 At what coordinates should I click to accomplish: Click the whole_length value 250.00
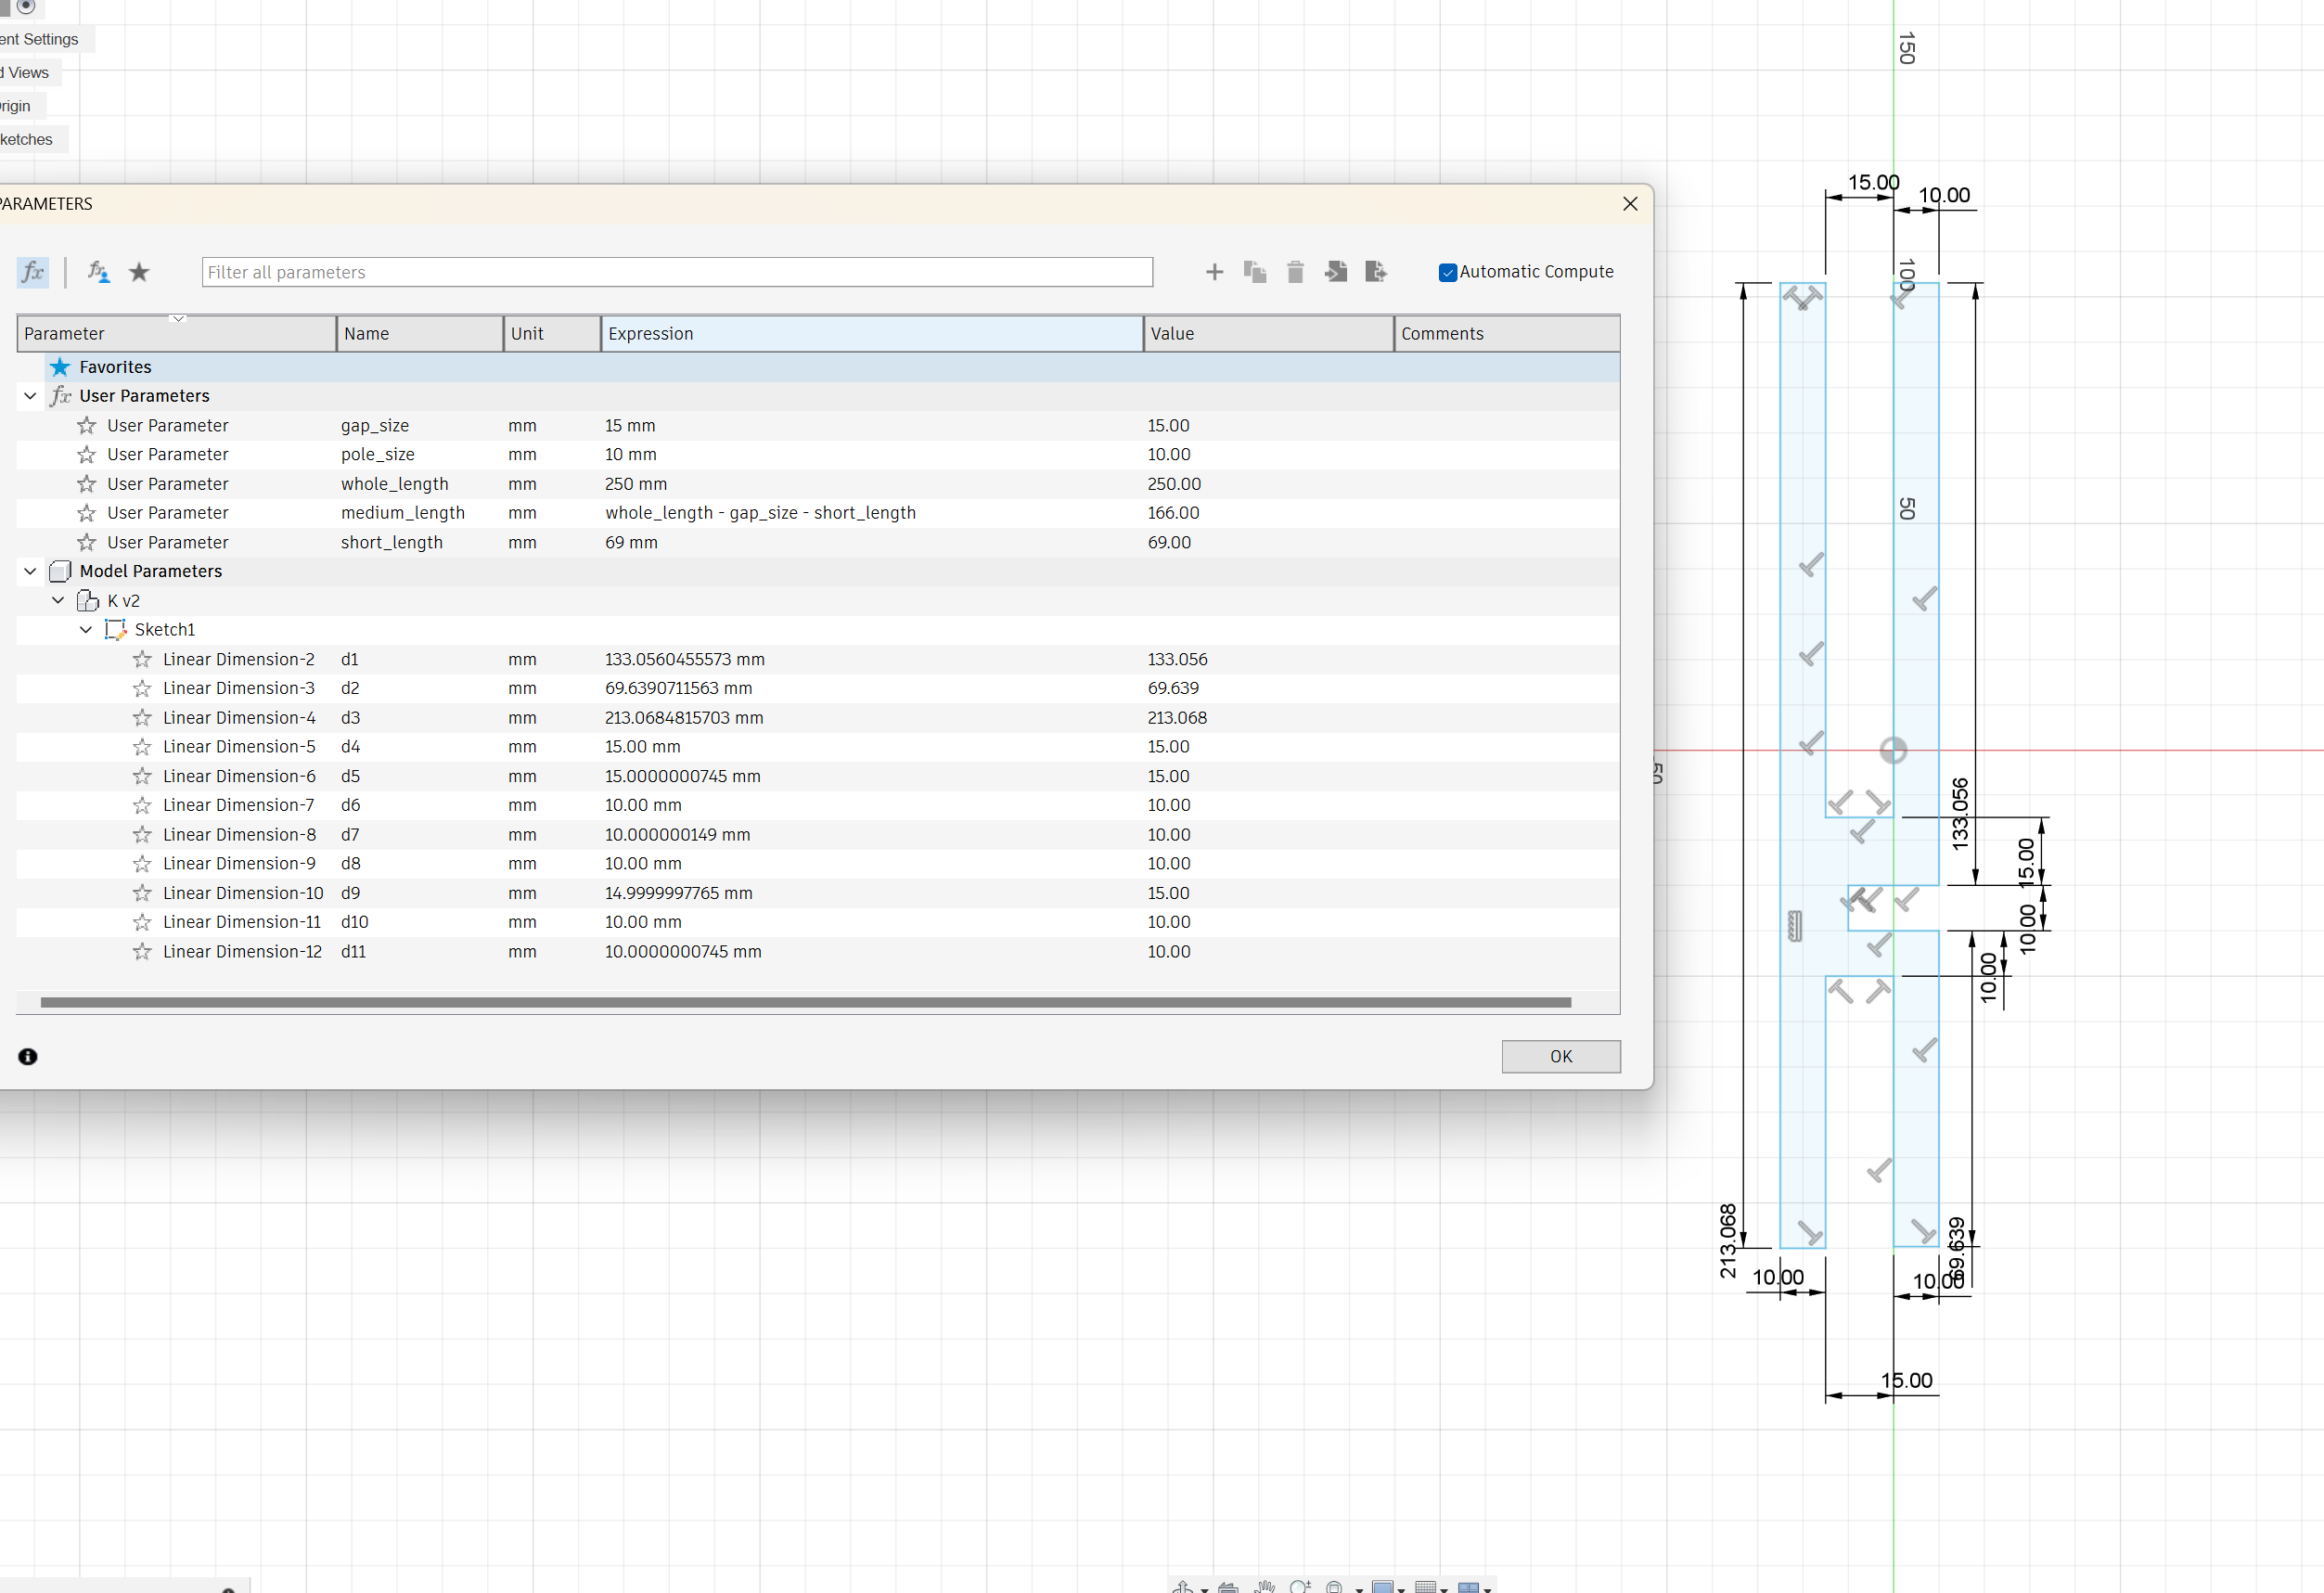(1174, 484)
